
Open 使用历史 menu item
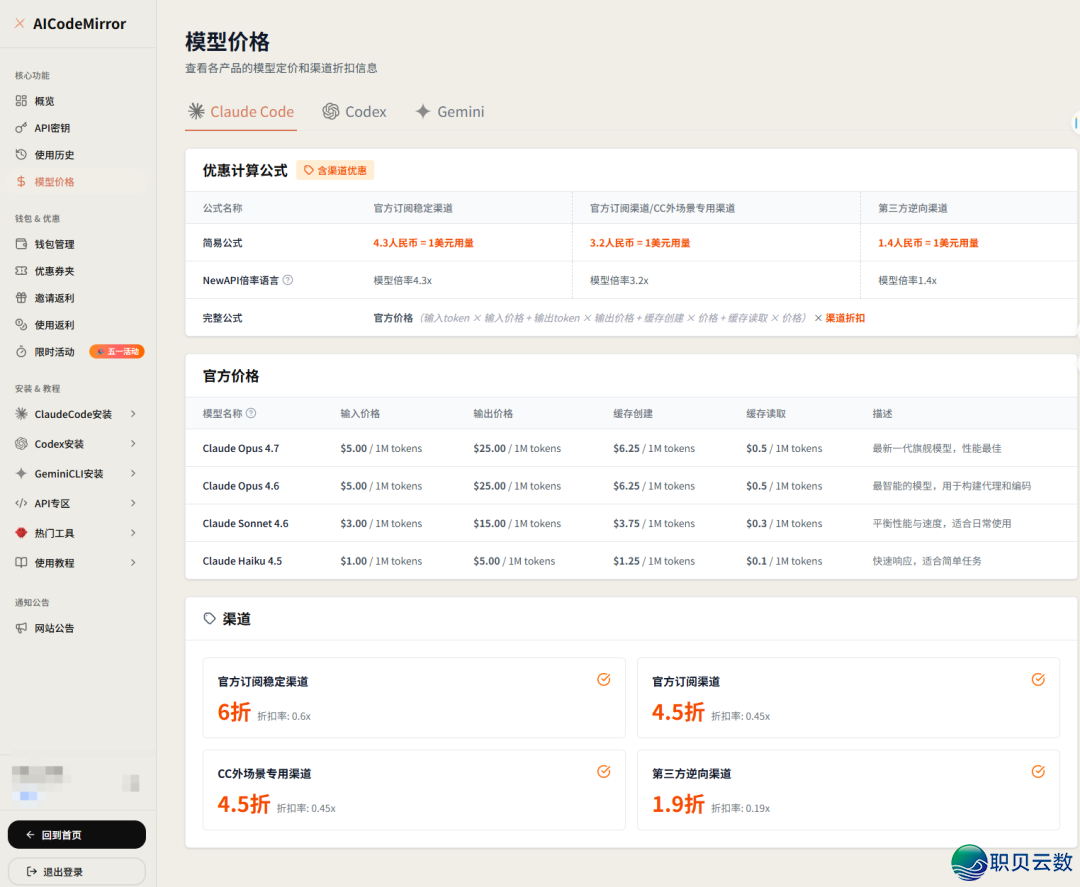coord(77,154)
